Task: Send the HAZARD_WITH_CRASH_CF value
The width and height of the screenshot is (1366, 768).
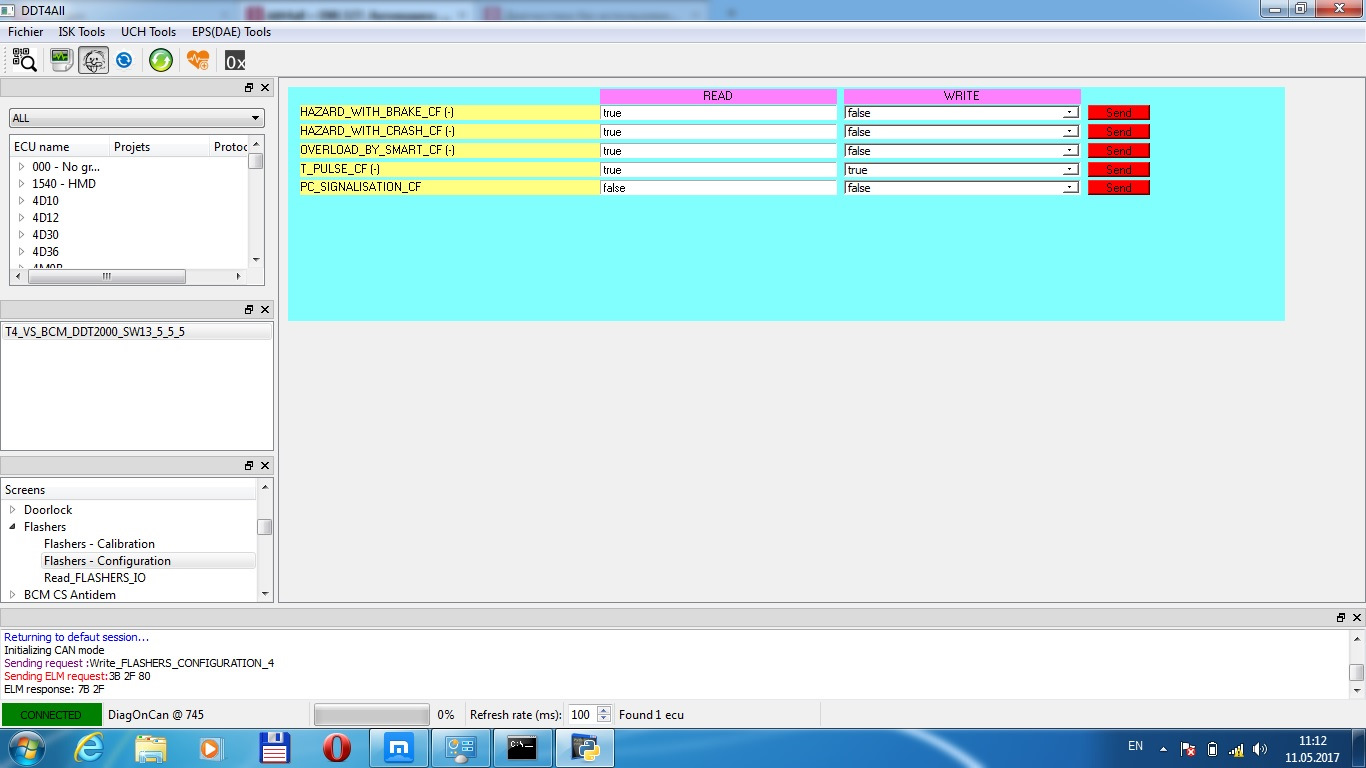Action: [x=1119, y=132]
